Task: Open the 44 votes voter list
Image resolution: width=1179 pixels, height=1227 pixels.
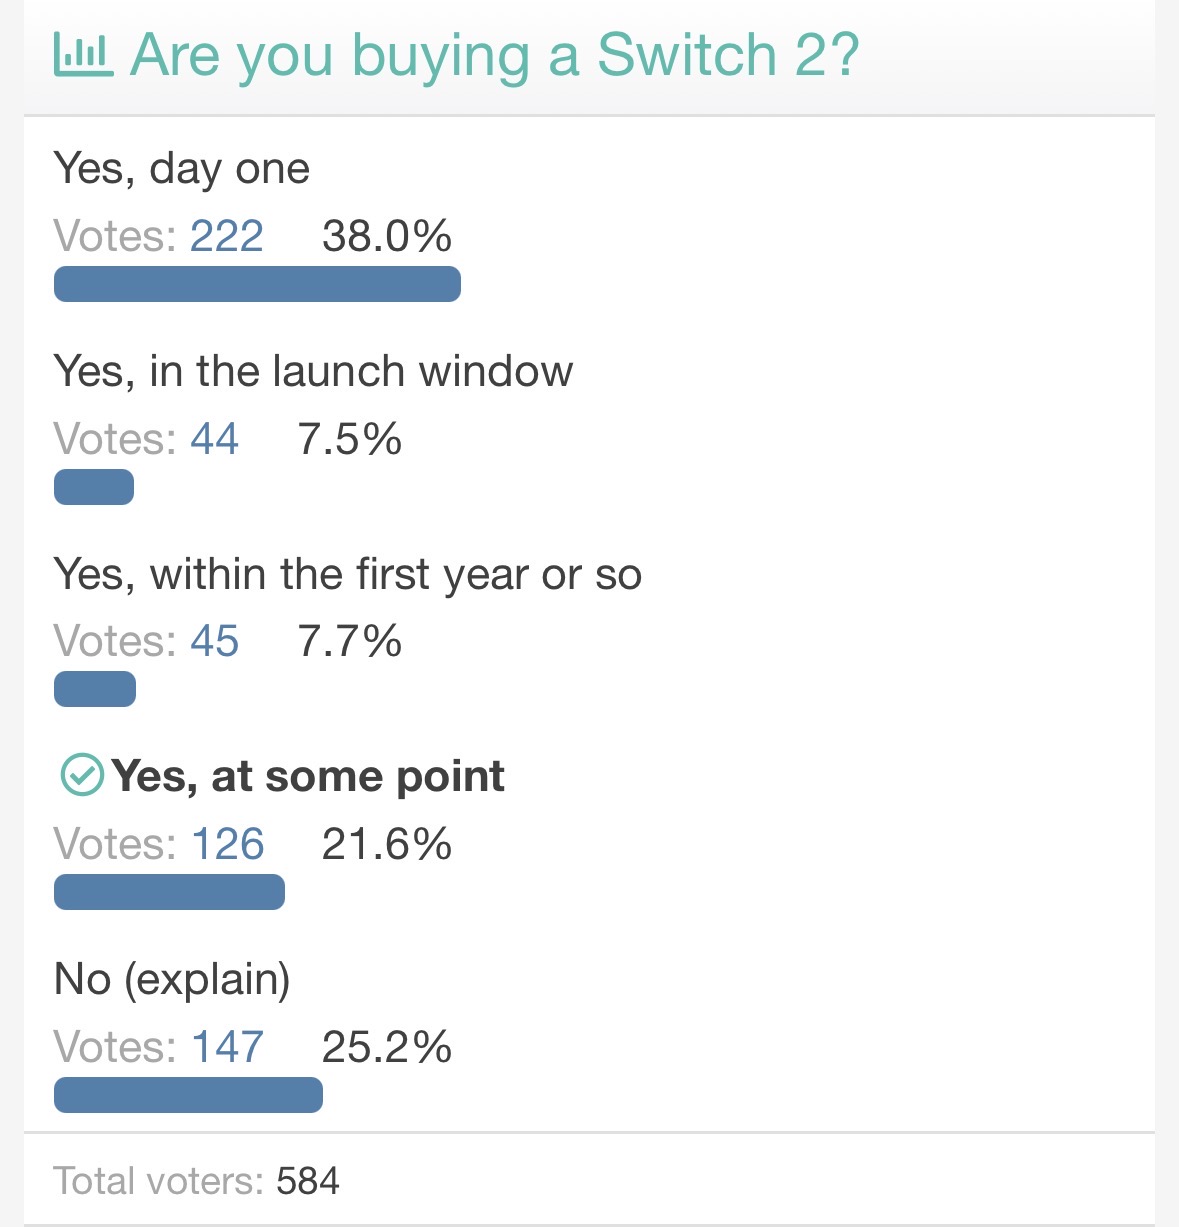Action: pos(215,439)
